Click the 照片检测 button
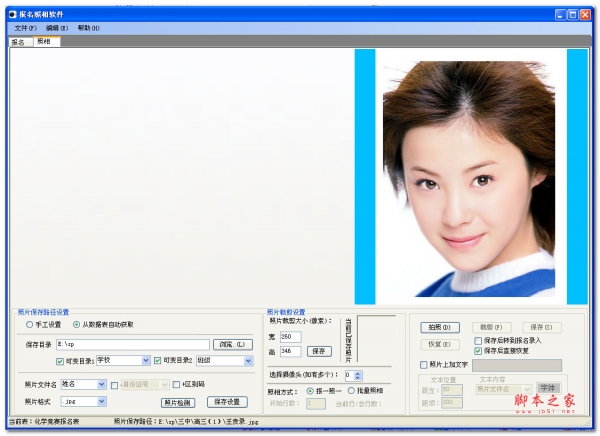This screenshot has width=600, height=436. click(178, 403)
